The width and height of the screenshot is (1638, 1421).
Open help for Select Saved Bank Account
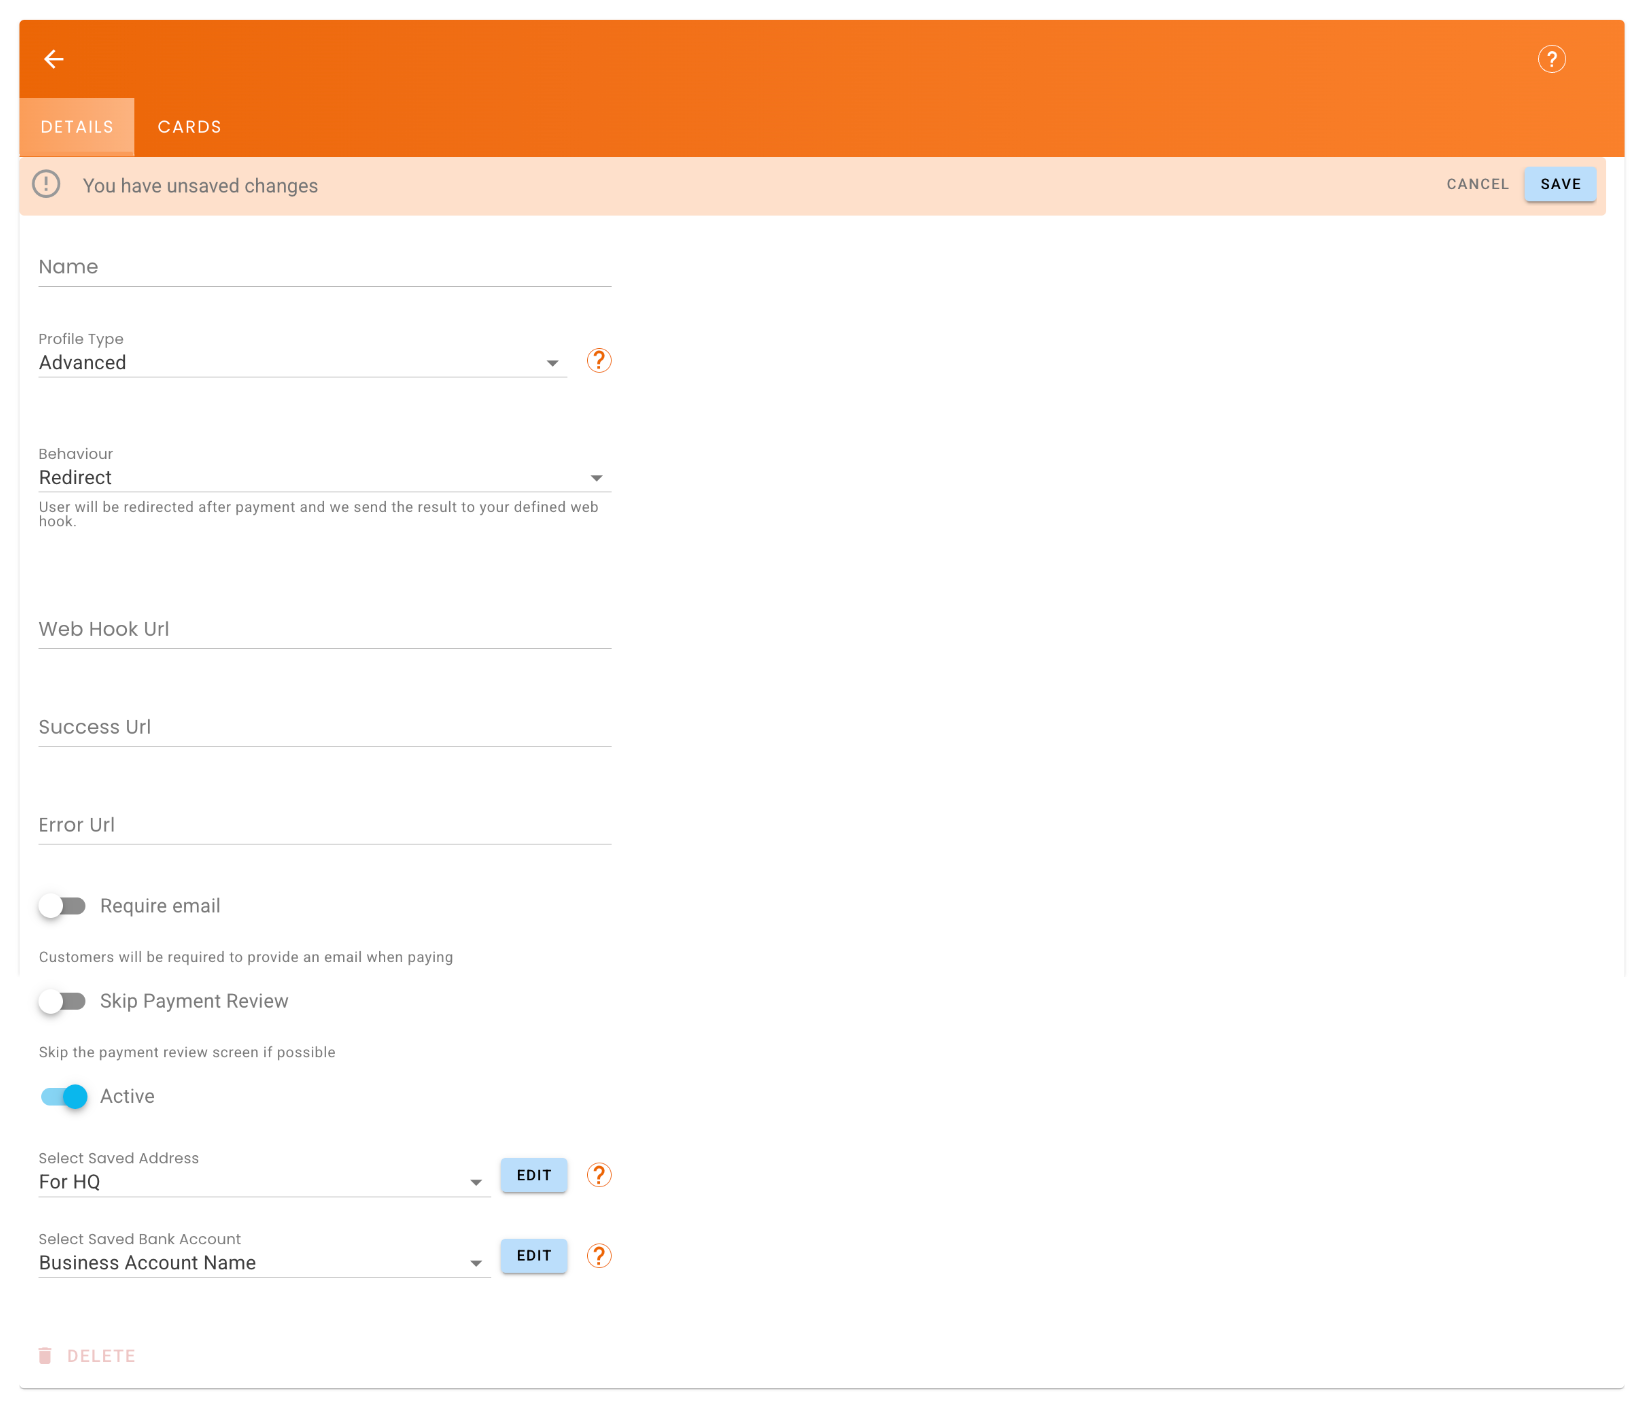coord(599,1256)
